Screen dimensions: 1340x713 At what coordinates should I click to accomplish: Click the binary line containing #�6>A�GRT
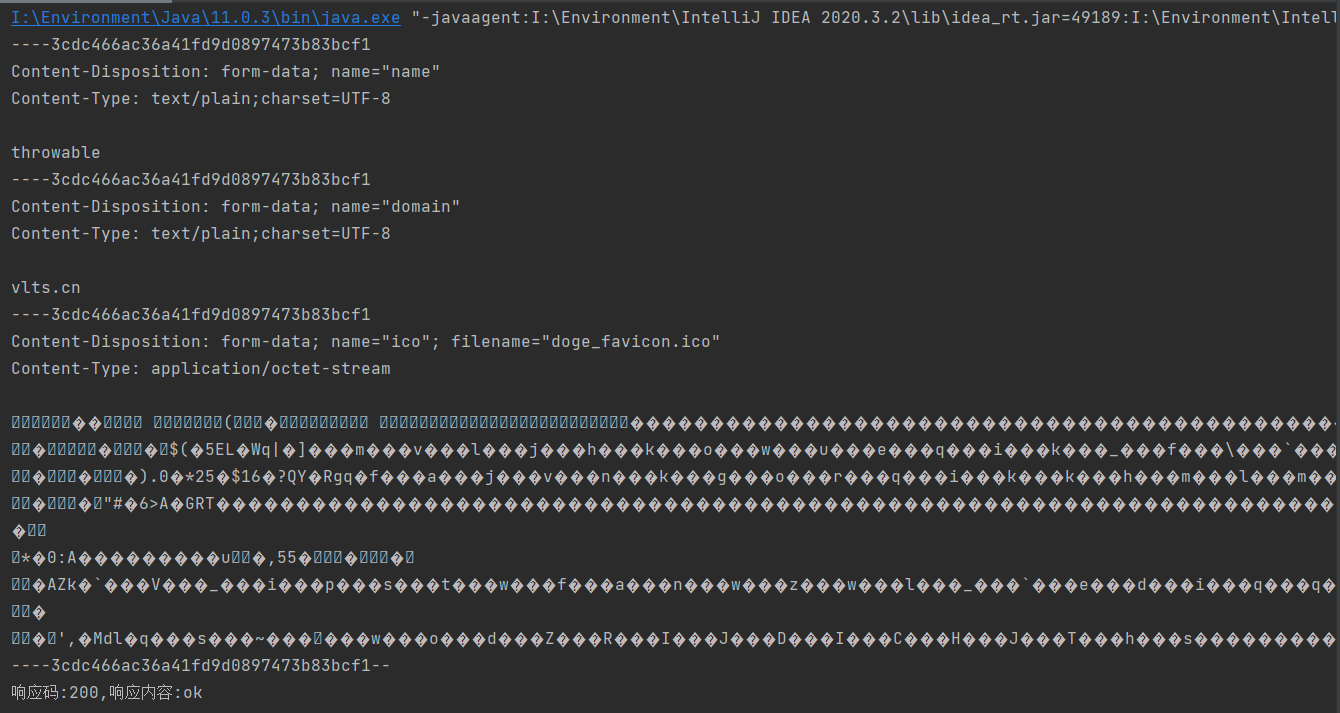[675, 504]
